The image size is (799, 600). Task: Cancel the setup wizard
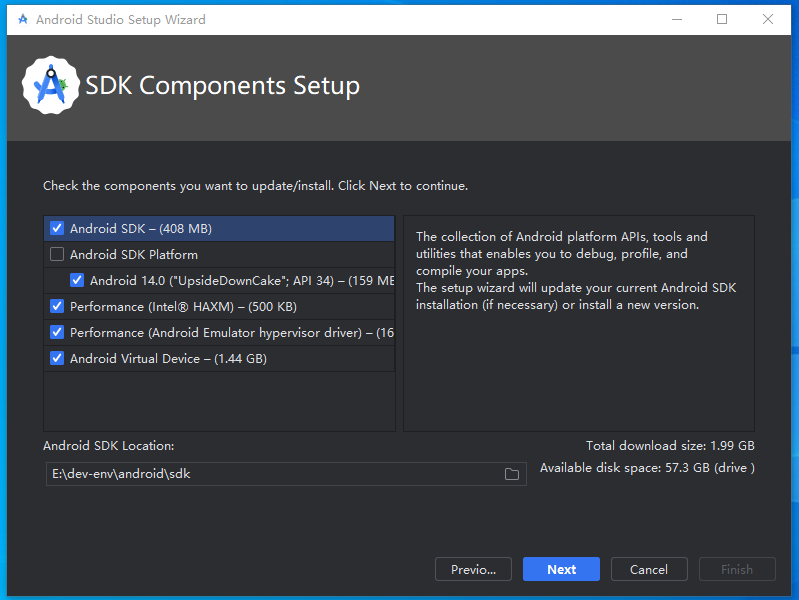point(649,569)
